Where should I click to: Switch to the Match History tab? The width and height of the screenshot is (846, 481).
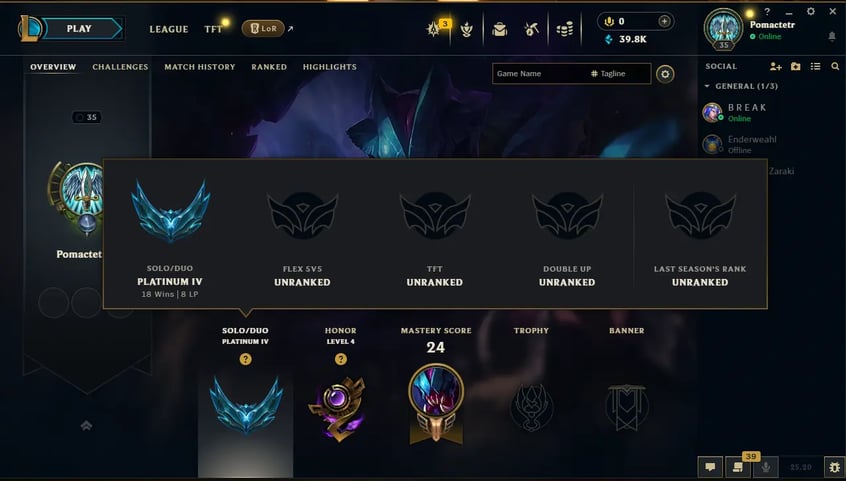click(200, 67)
